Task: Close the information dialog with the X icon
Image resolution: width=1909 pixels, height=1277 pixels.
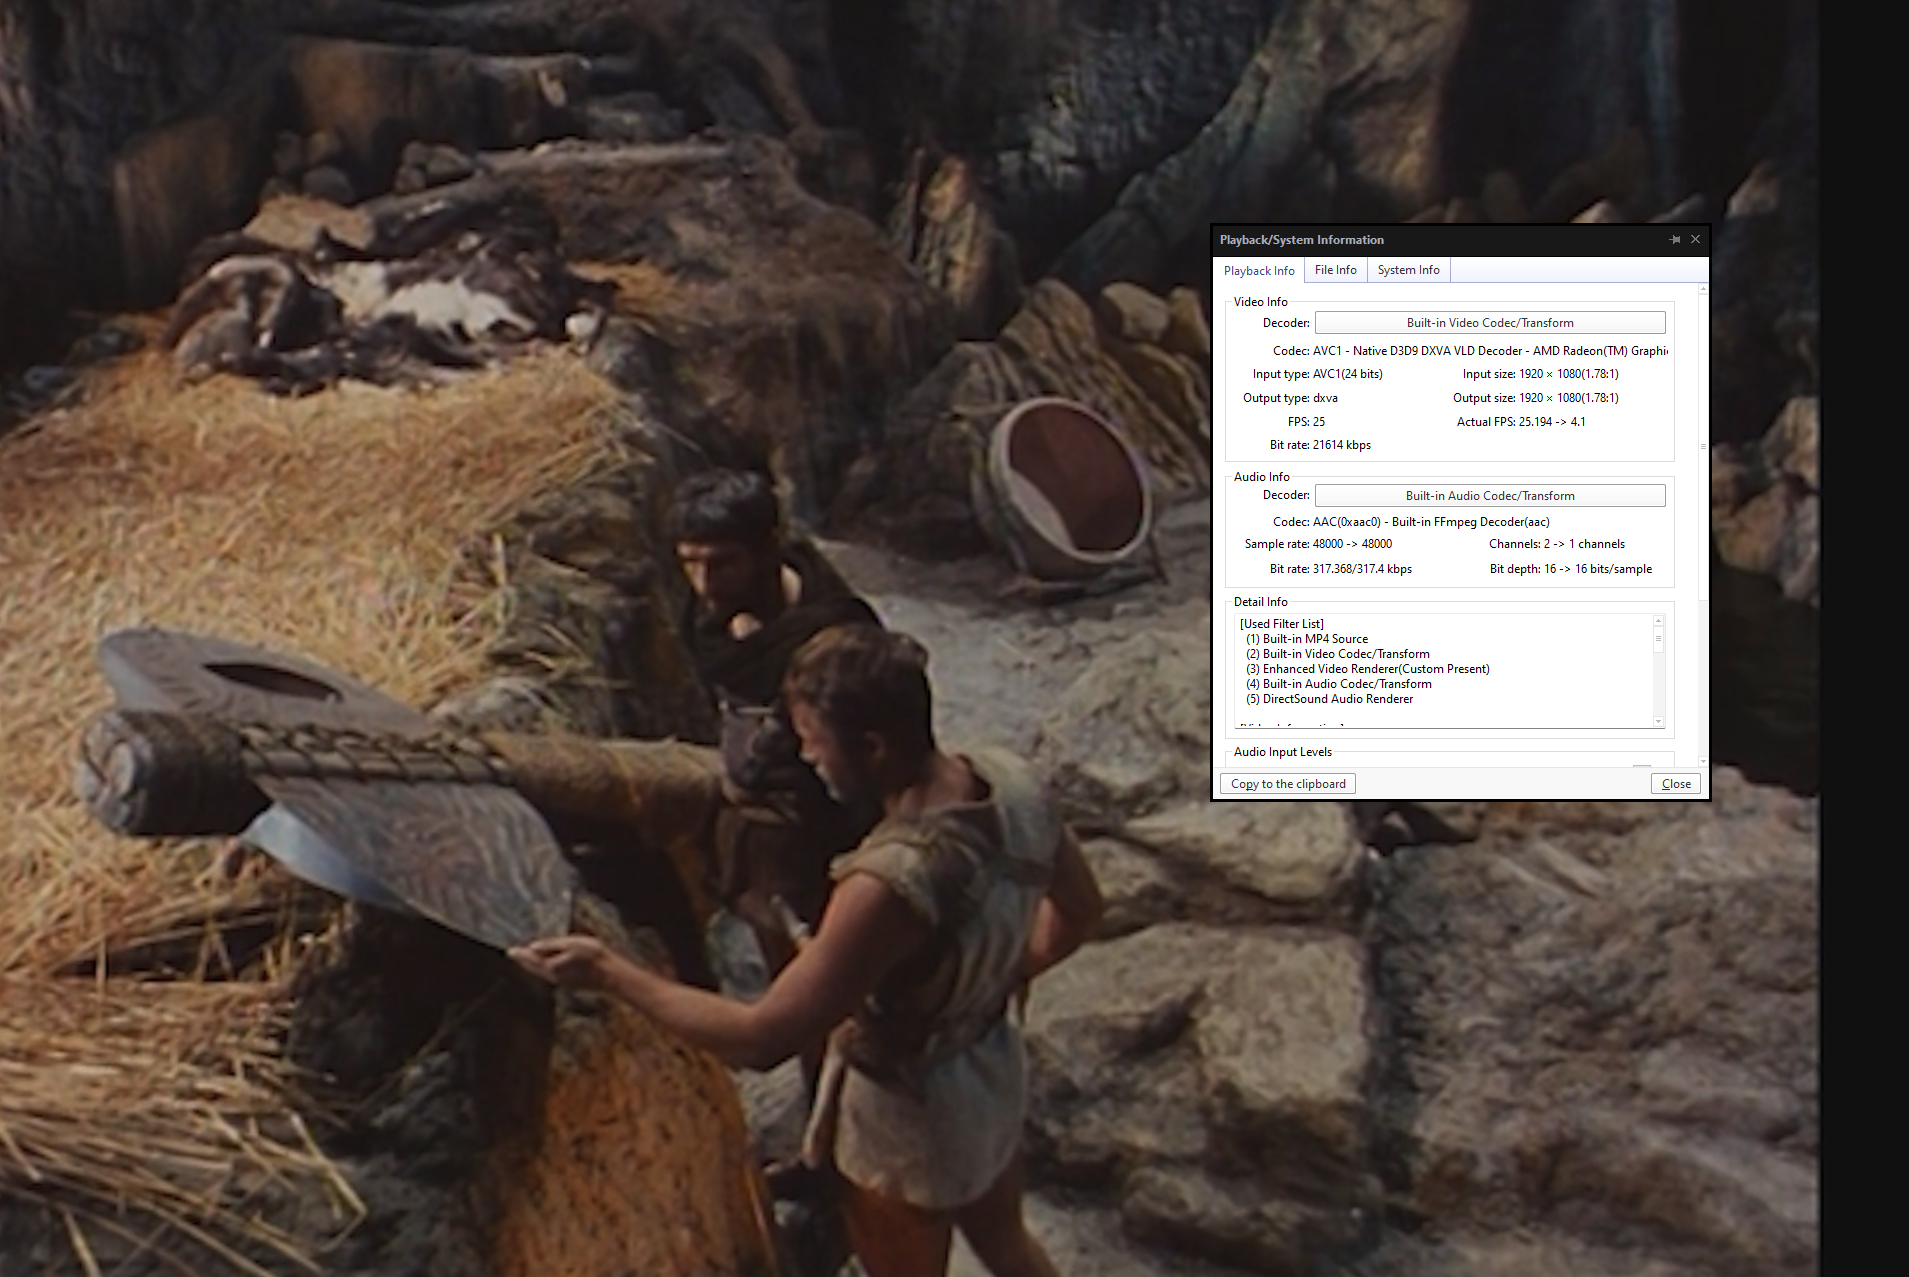Action: pos(1695,240)
